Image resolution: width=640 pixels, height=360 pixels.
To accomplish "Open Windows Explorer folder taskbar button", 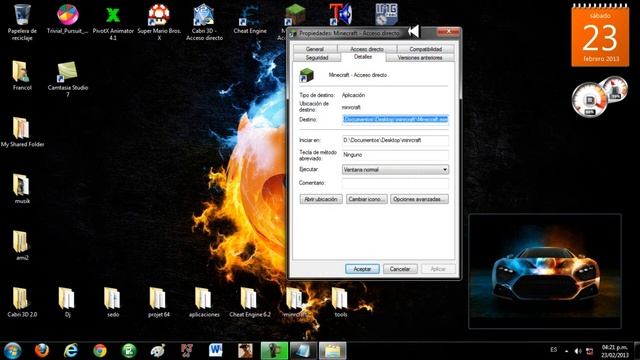I will pos(332,351).
